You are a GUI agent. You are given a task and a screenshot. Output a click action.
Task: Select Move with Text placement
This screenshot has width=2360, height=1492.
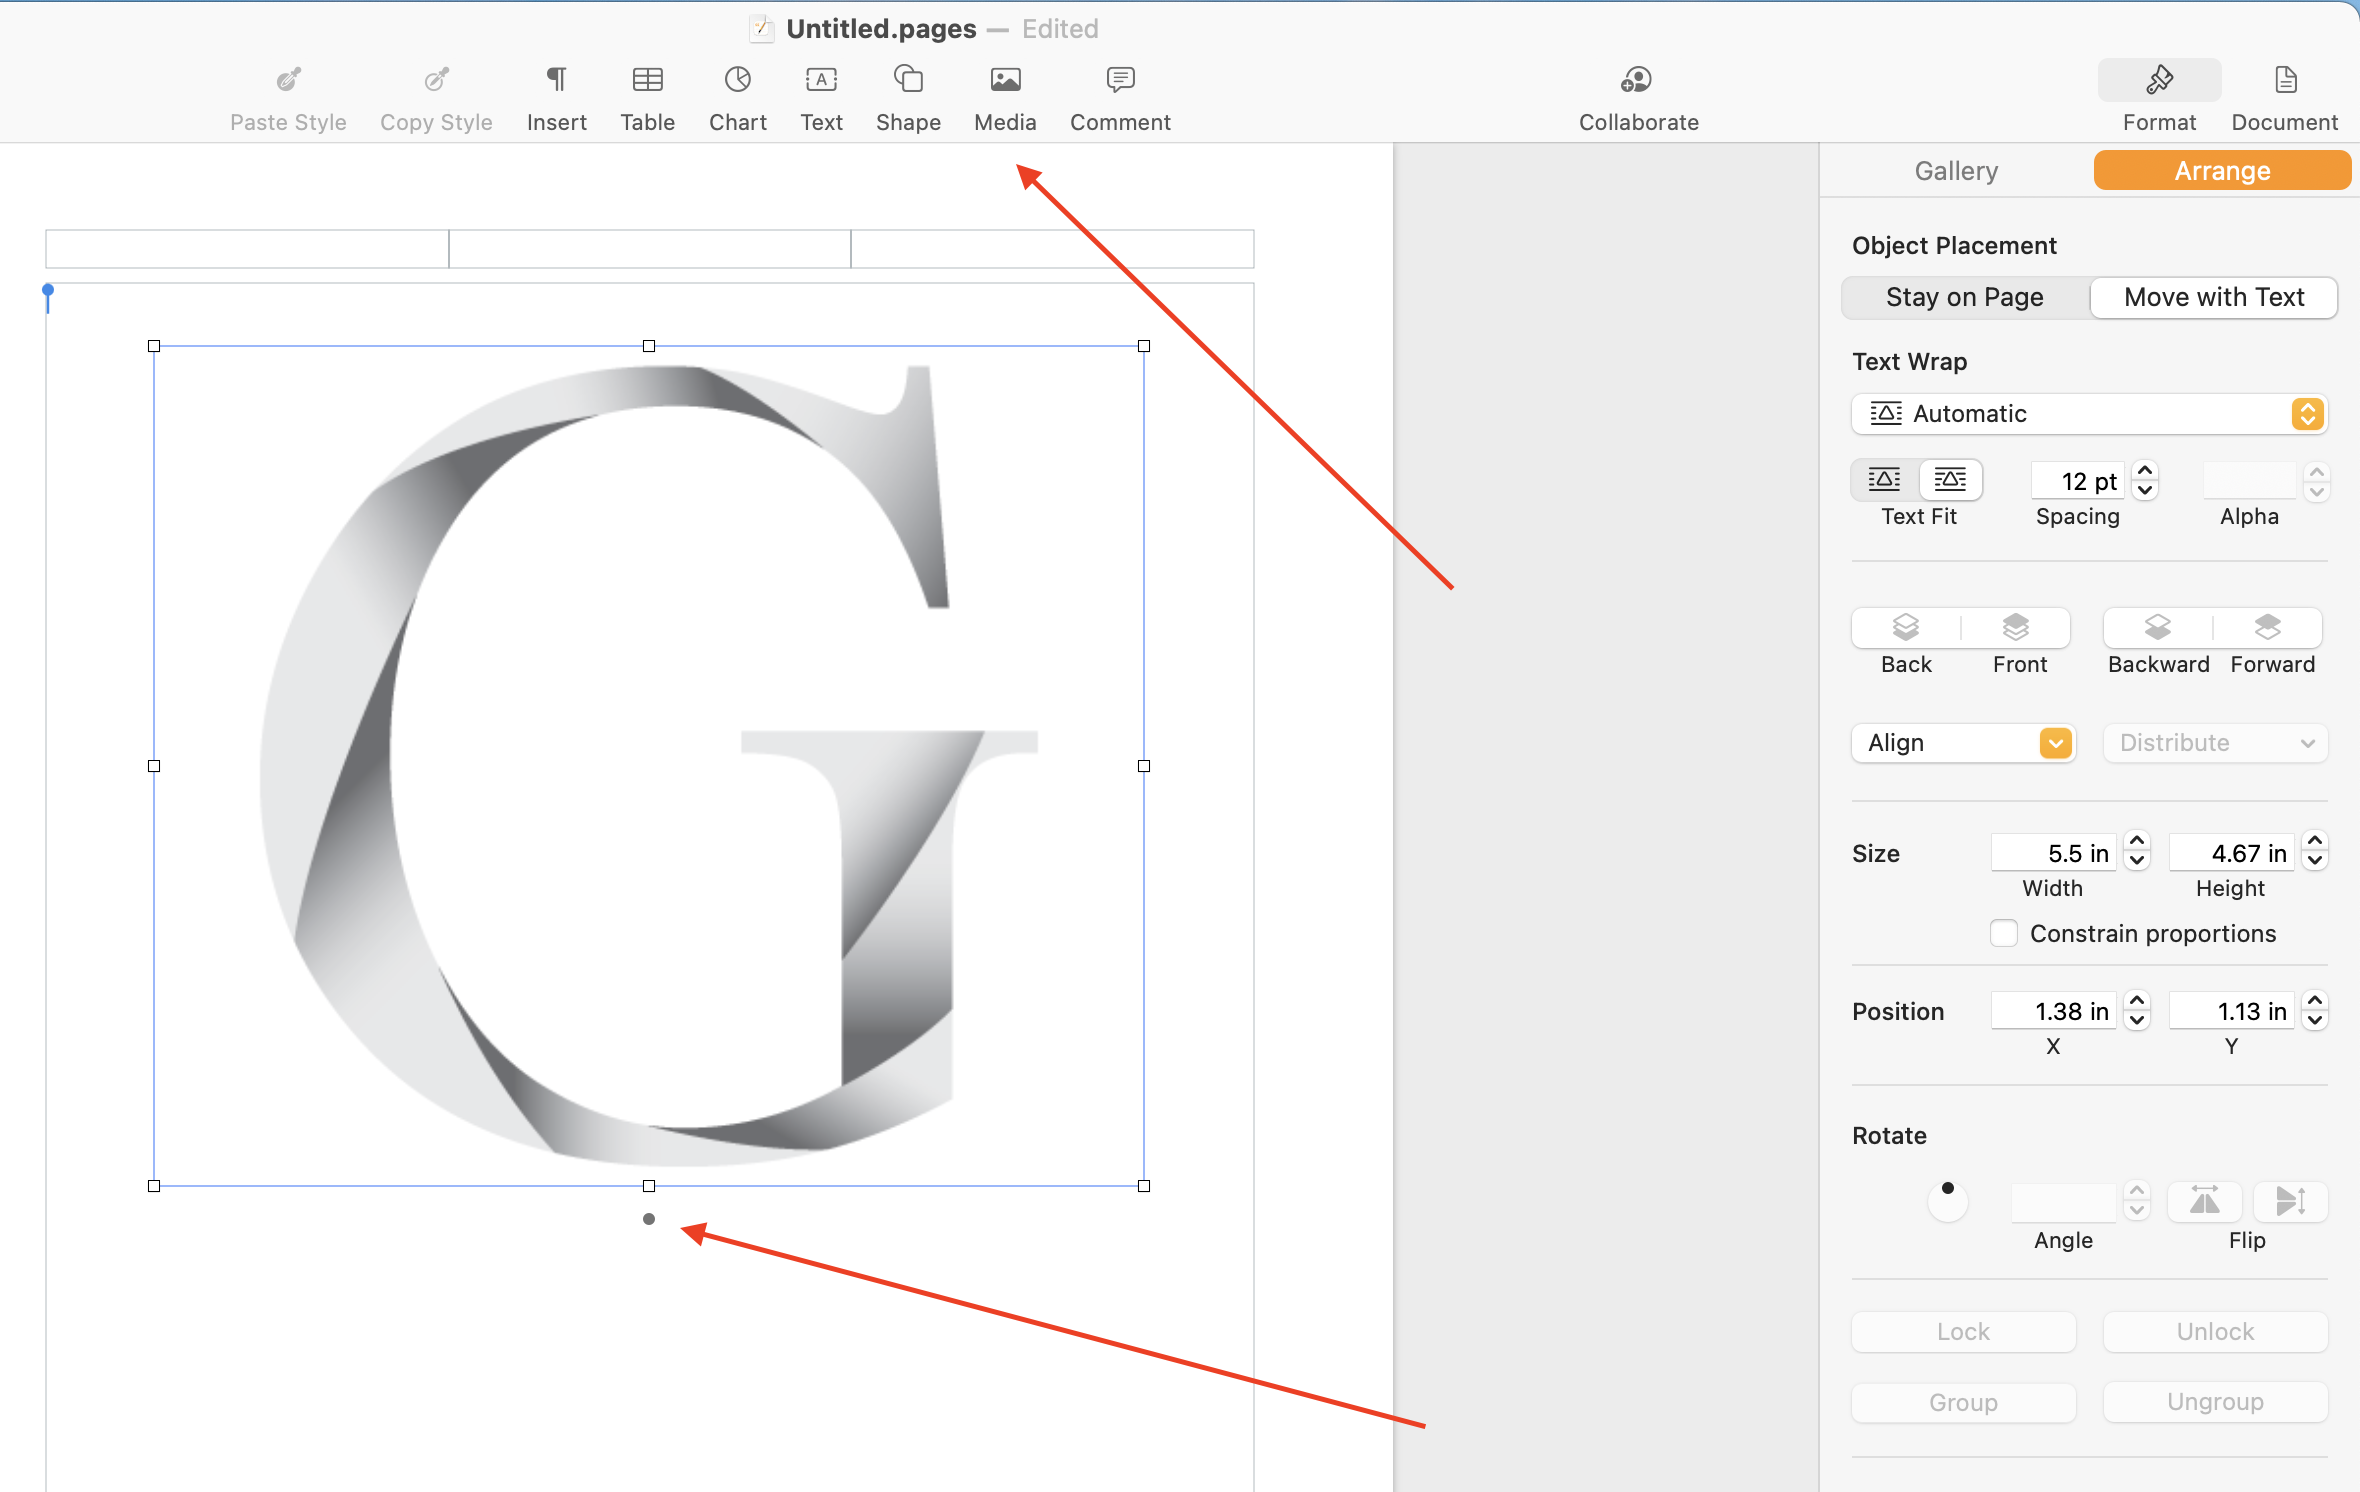[x=2213, y=297]
